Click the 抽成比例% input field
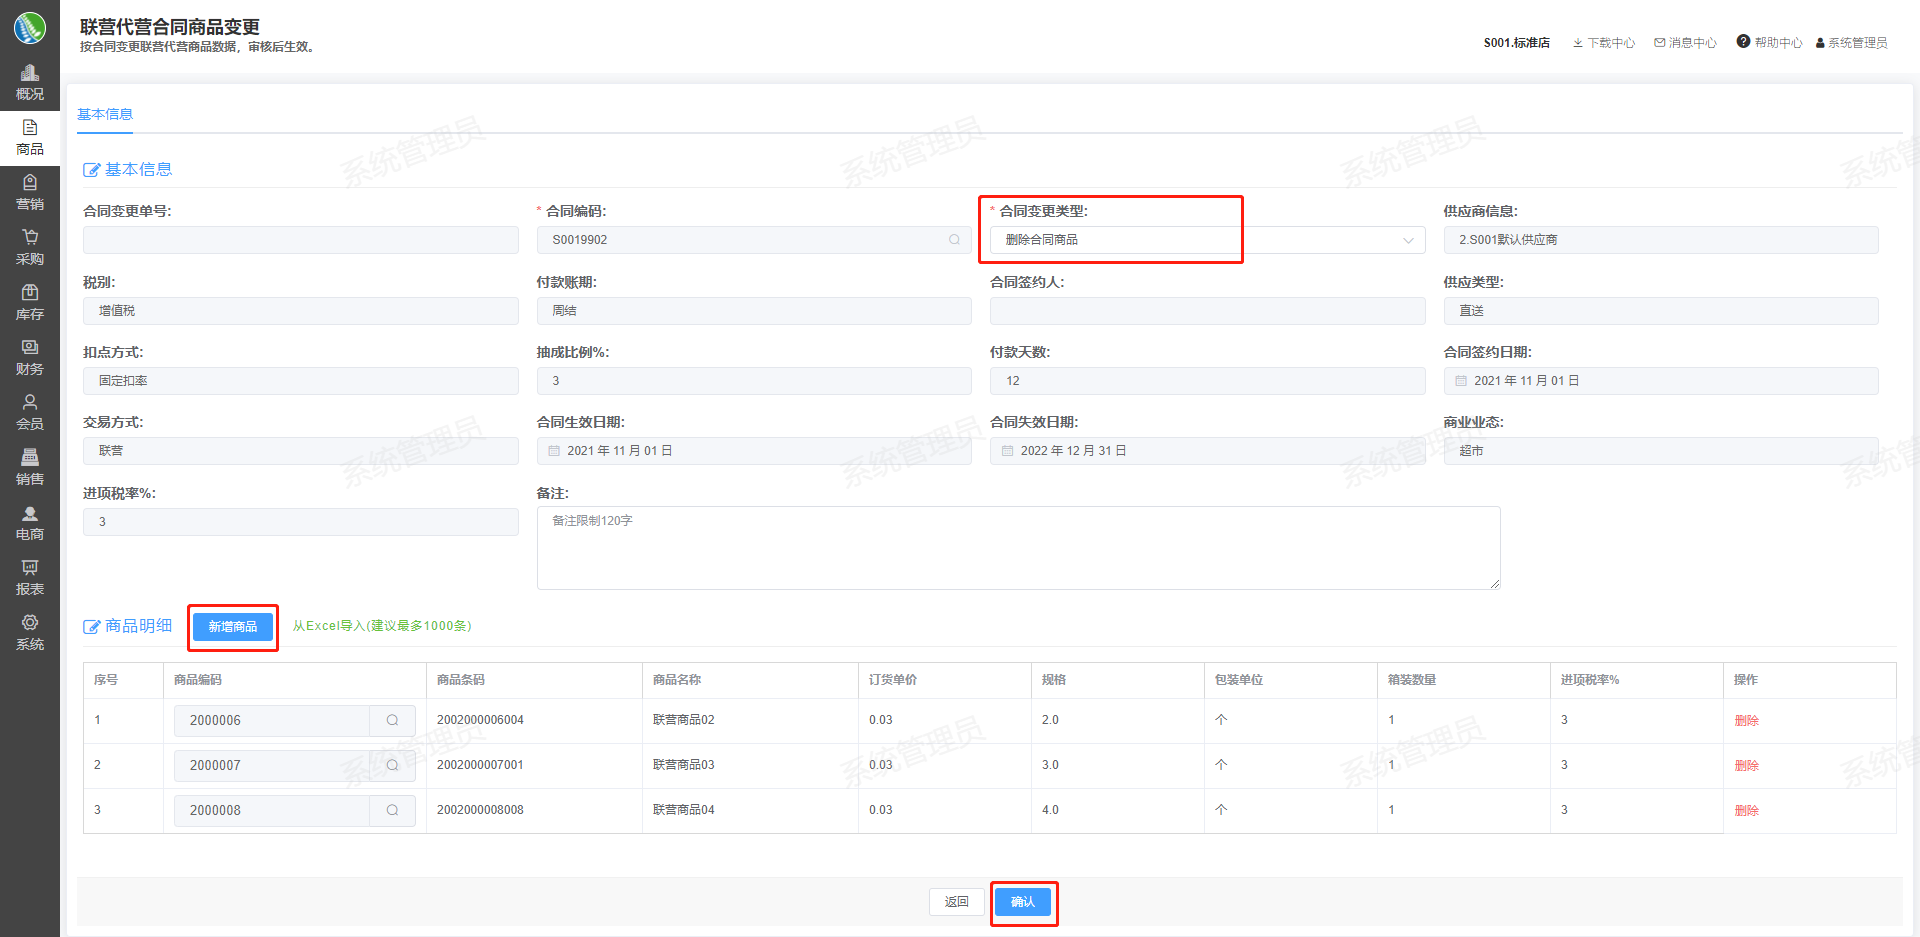The width and height of the screenshot is (1920, 937). 754,381
